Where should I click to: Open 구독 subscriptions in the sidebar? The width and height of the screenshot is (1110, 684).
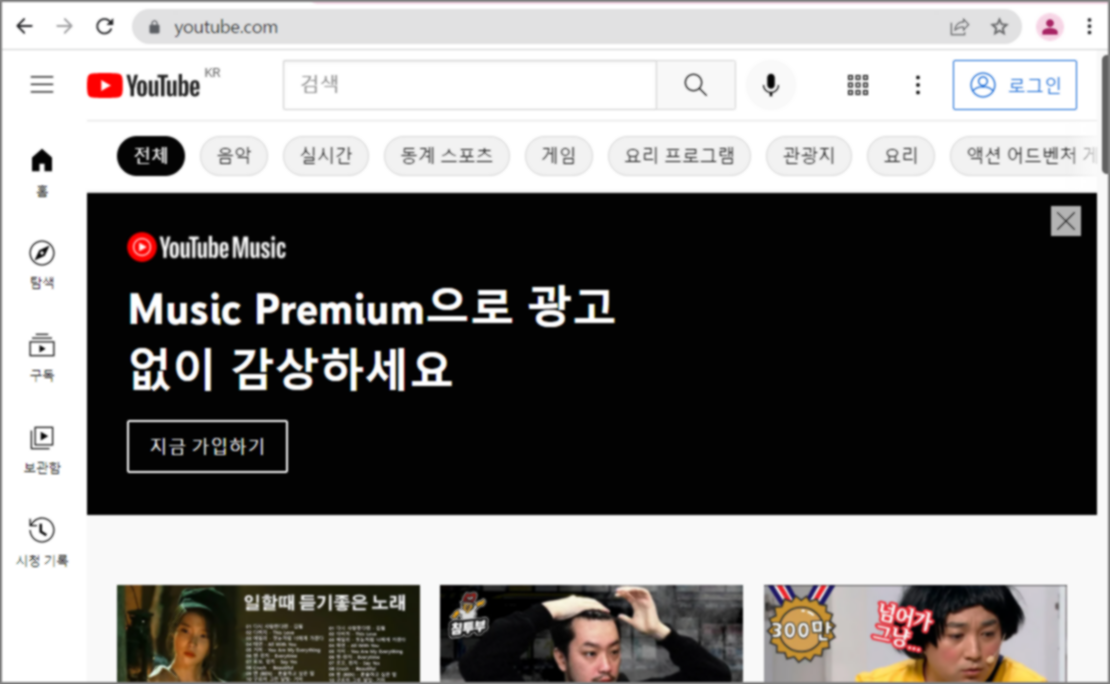pyautogui.click(x=42, y=356)
